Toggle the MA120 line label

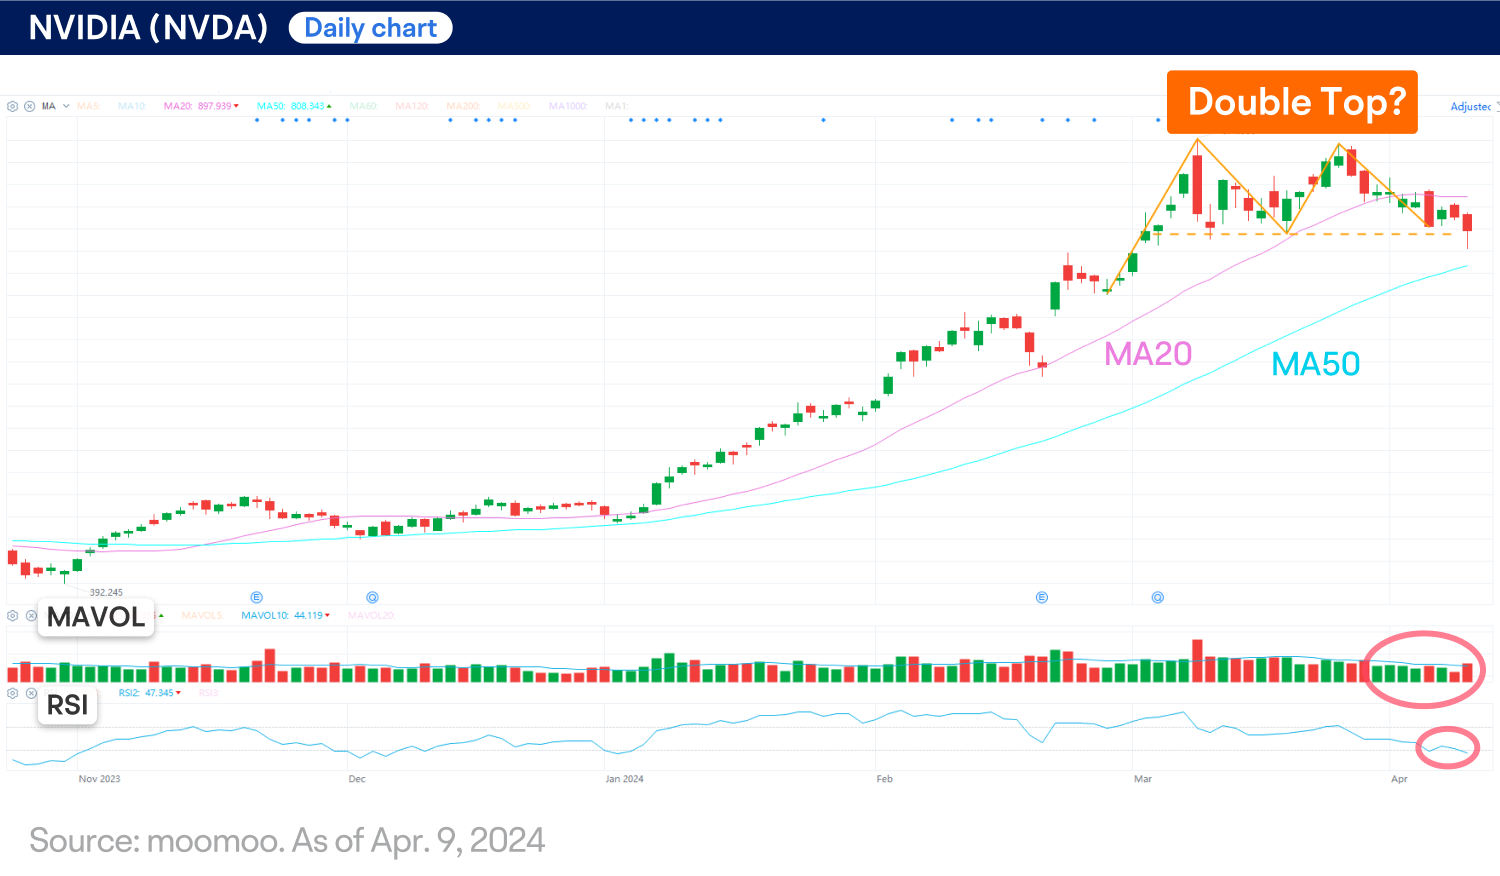[x=411, y=106]
